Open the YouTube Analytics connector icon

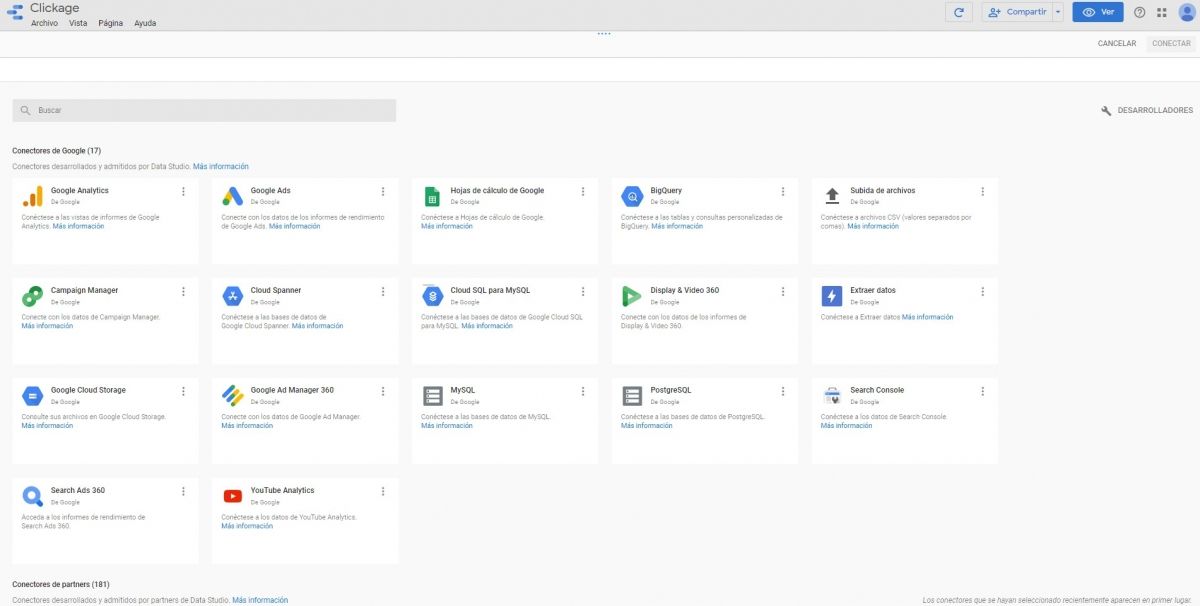pyautogui.click(x=233, y=495)
